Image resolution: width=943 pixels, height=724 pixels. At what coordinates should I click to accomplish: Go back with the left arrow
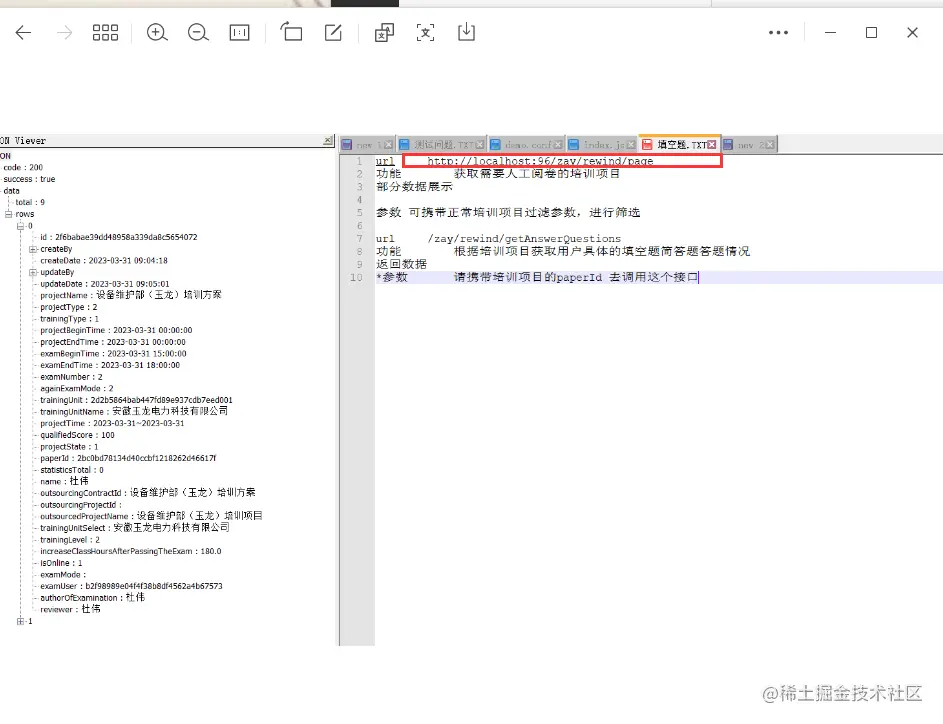point(23,32)
